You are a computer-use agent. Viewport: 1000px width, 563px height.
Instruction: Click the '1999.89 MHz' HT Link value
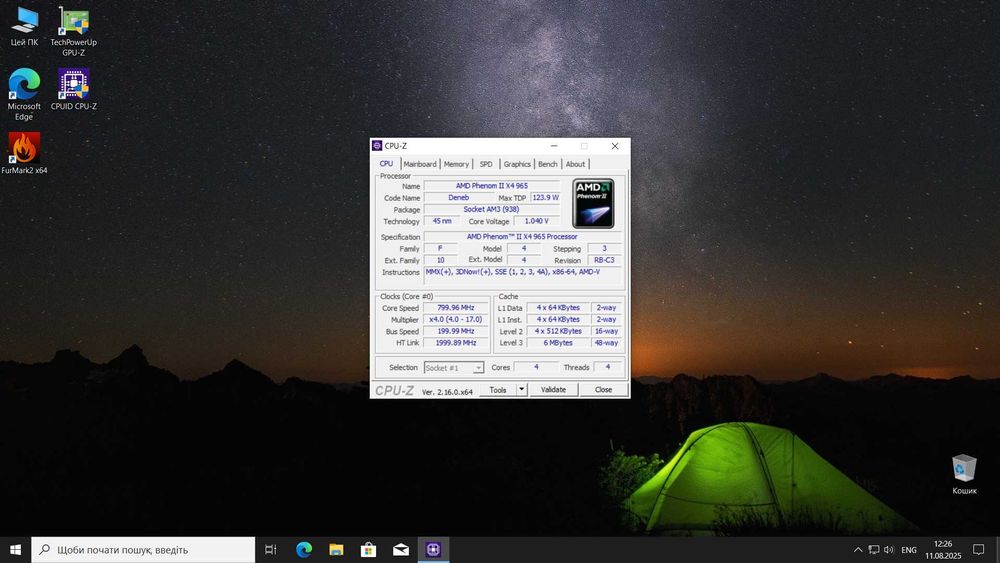tap(455, 342)
